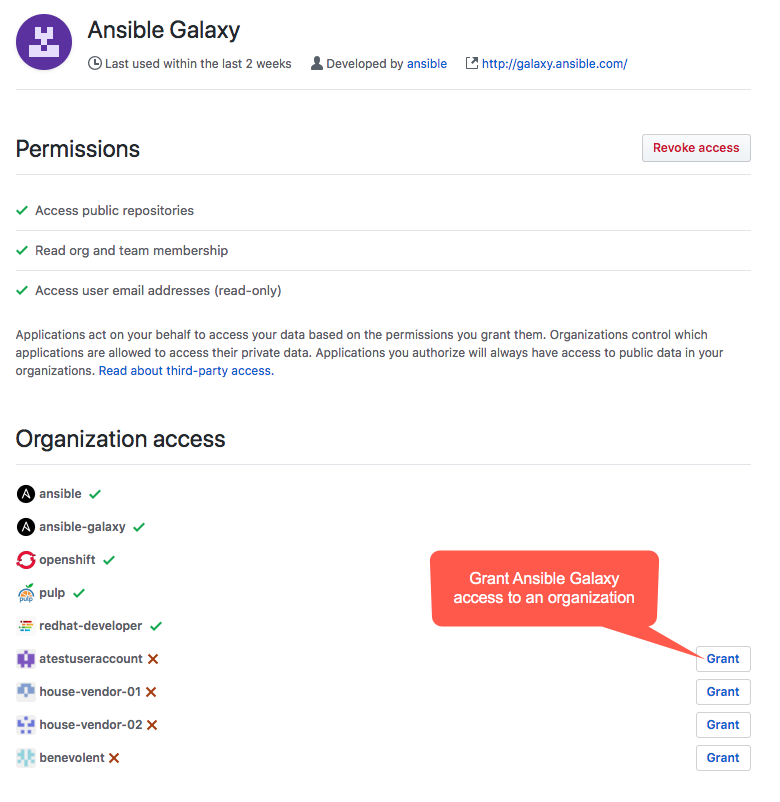
Task: Click the house-vendor-01 identicon avatar
Action: click(x=26, y=692)
